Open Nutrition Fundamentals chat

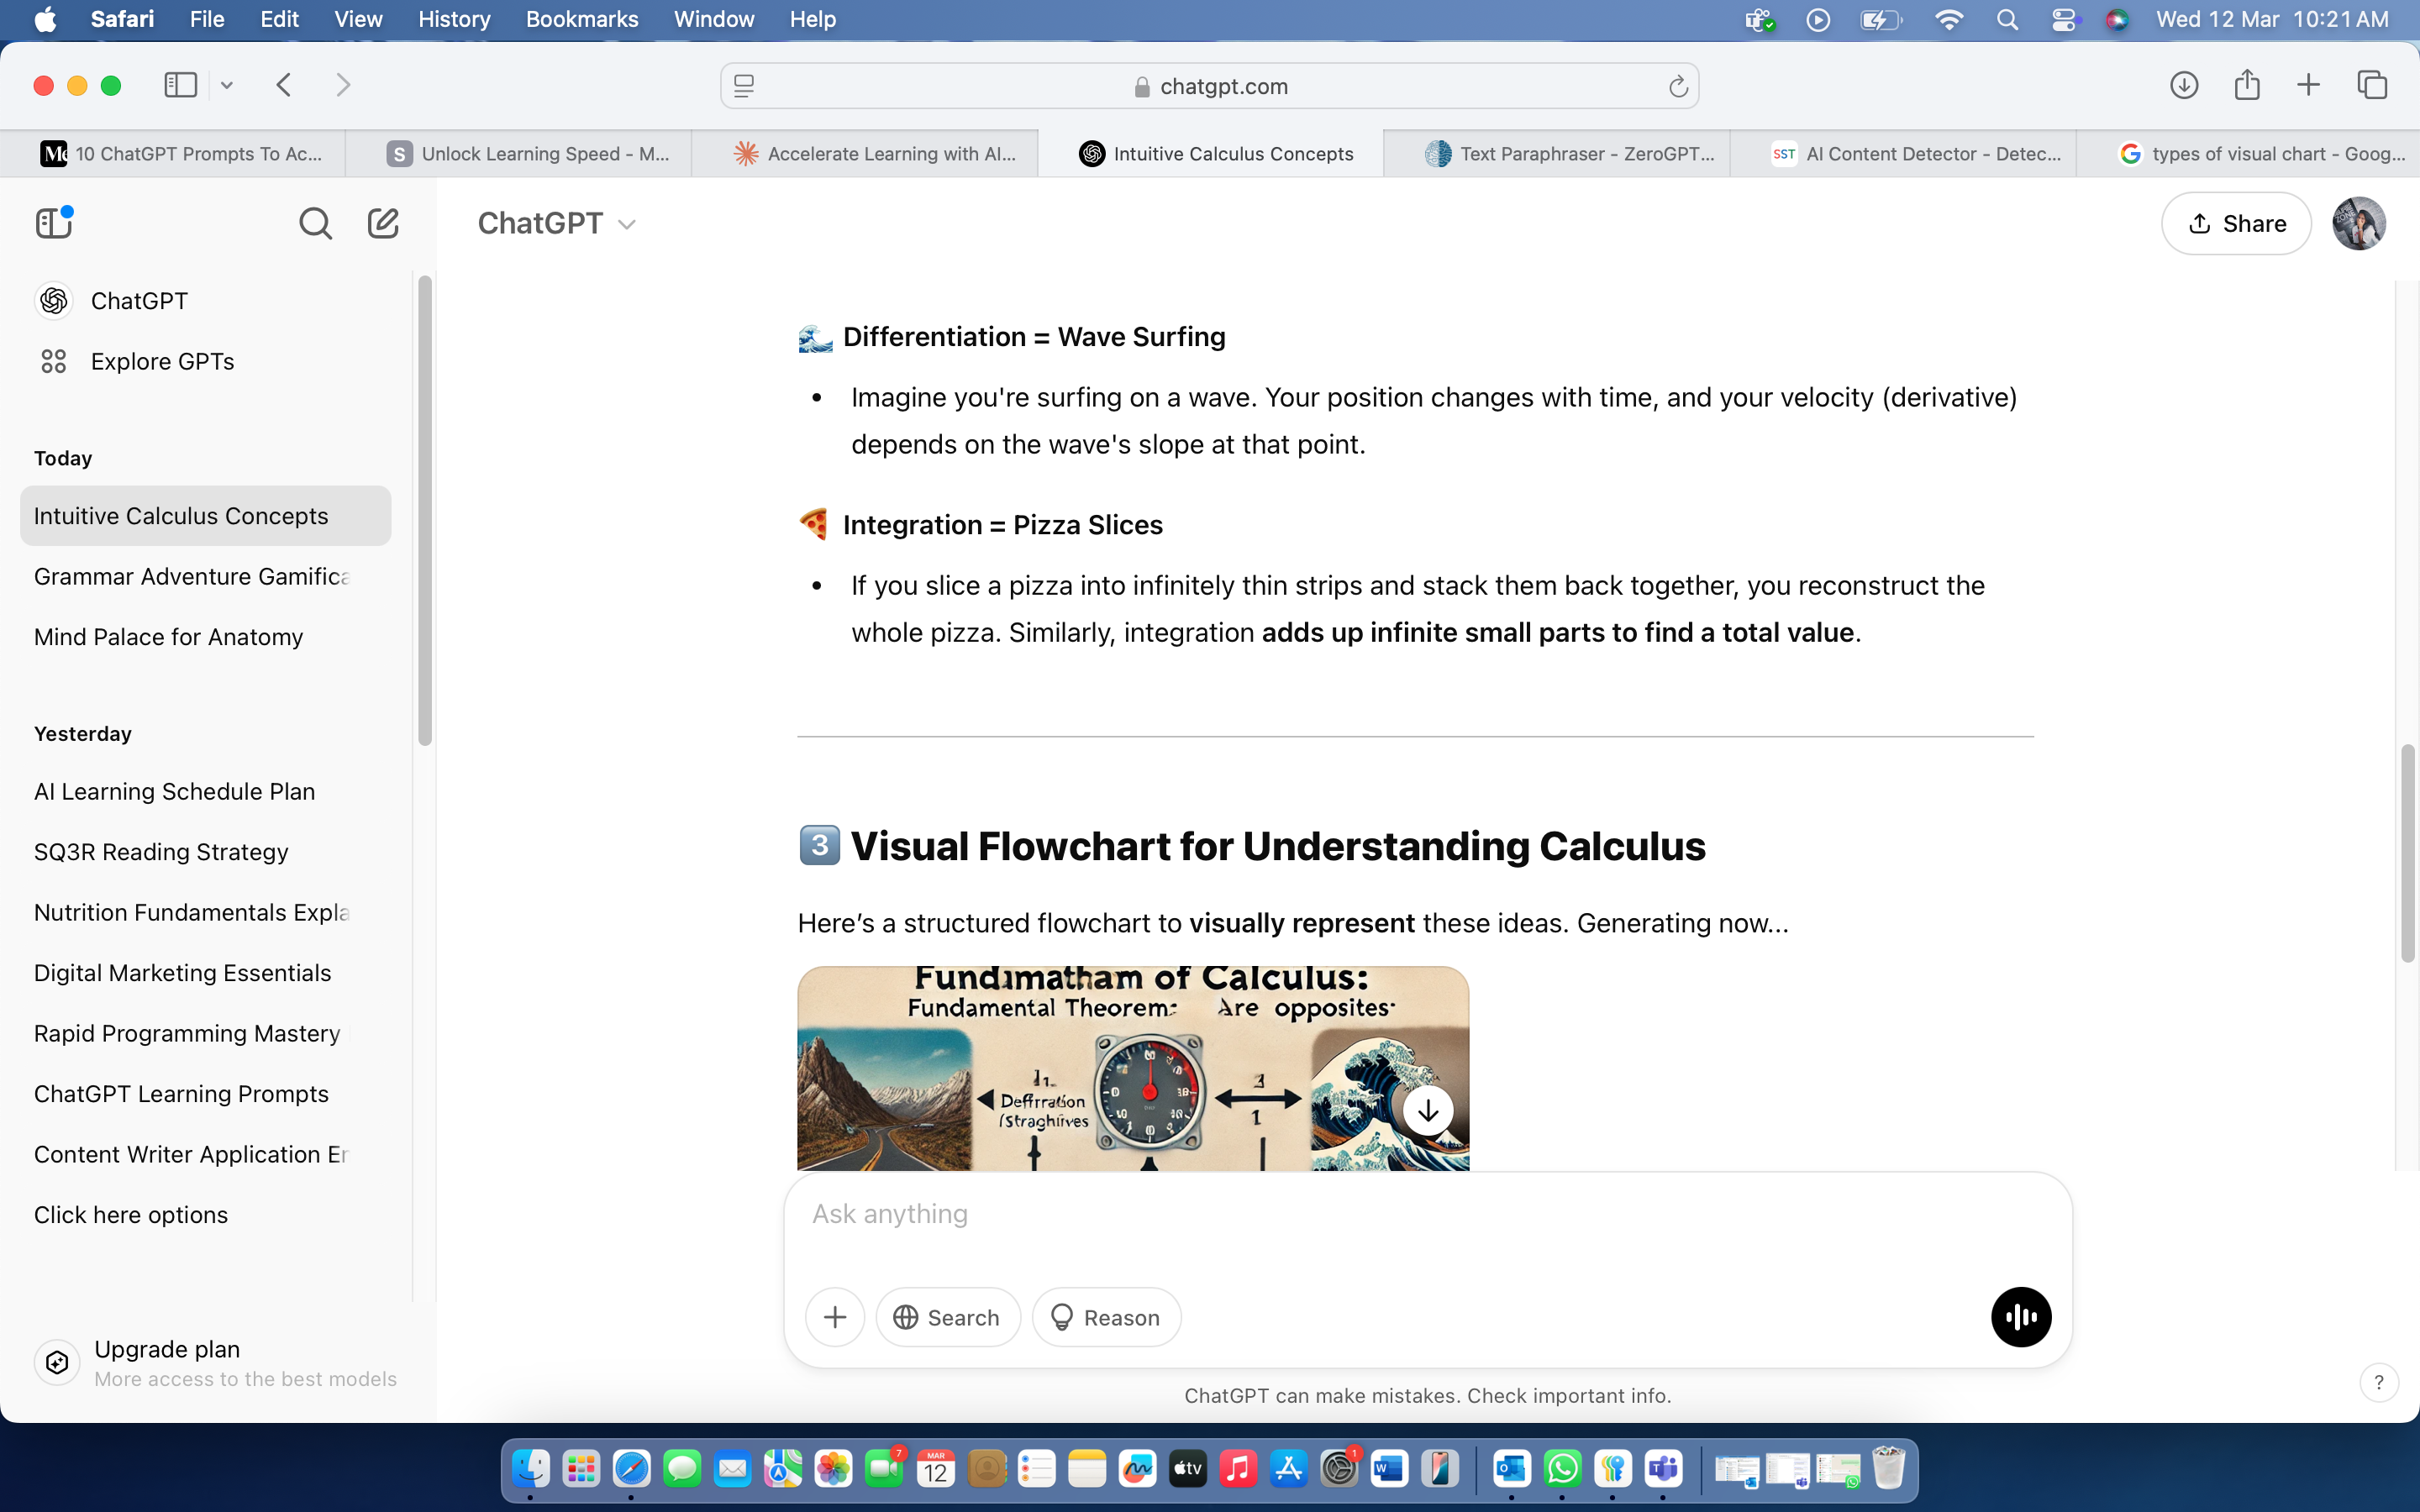(205, 912)
